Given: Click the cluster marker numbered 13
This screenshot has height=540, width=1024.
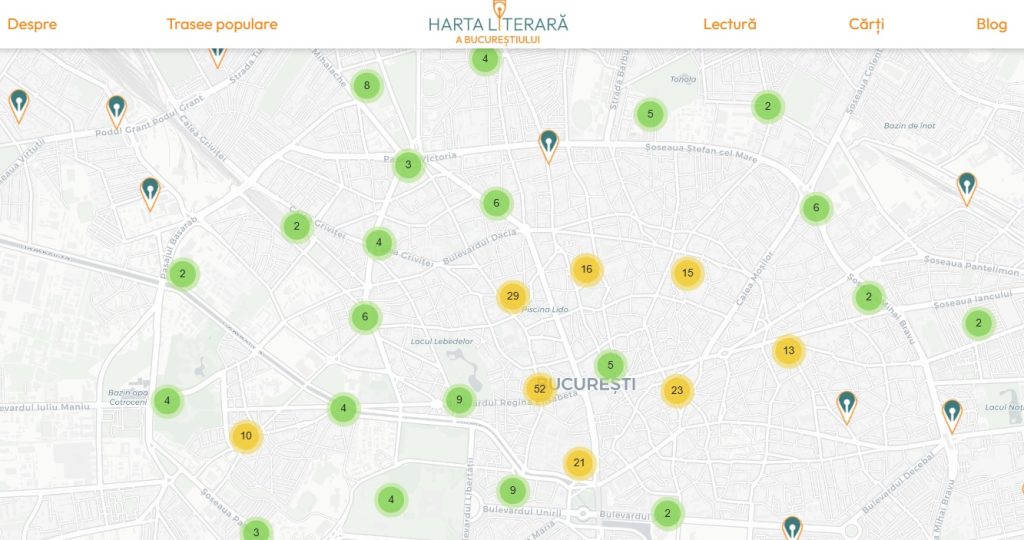Looking at the screenshot, I should [x=788, y=350].
